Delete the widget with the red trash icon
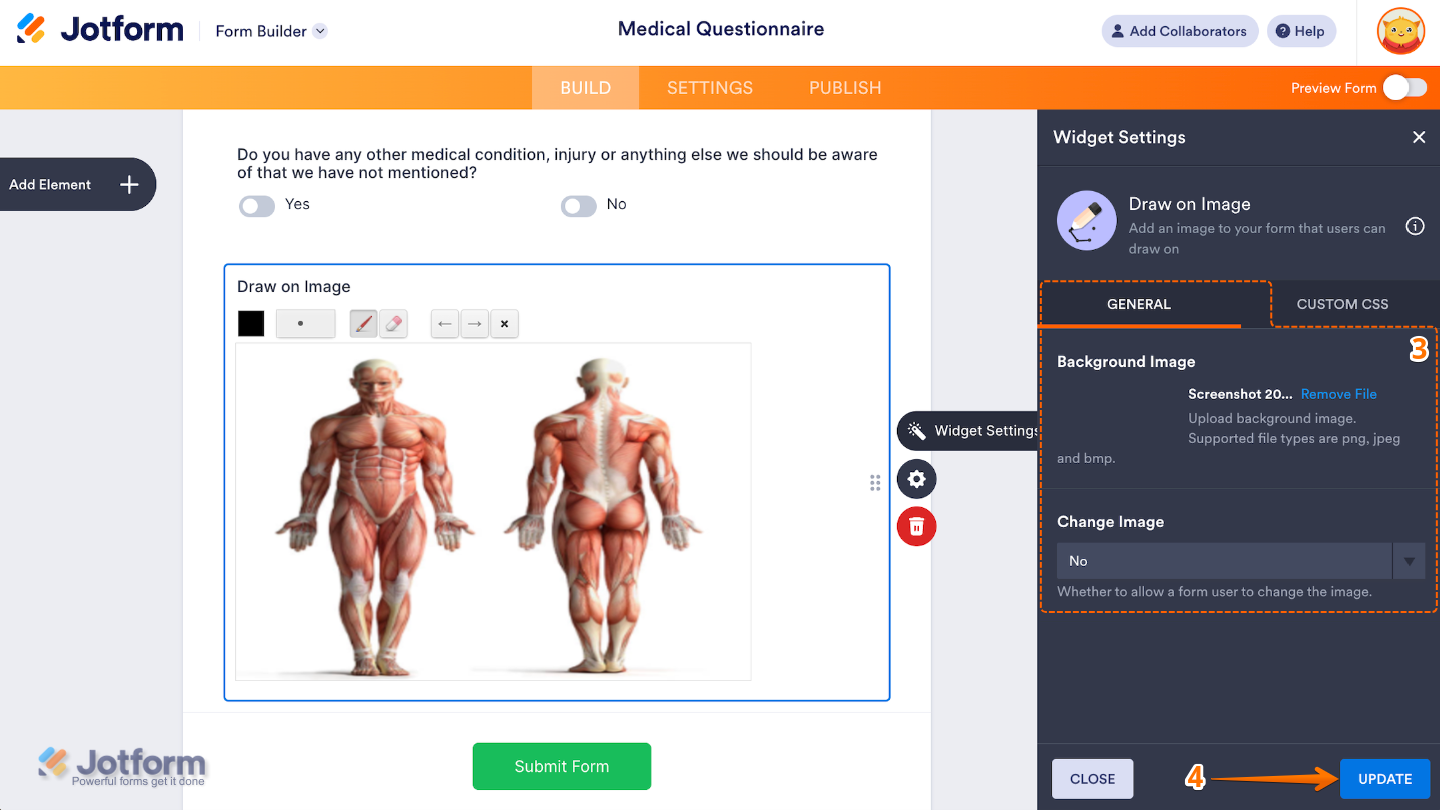The width and height of the screenshot is (1440, 810). coord(916,526)
